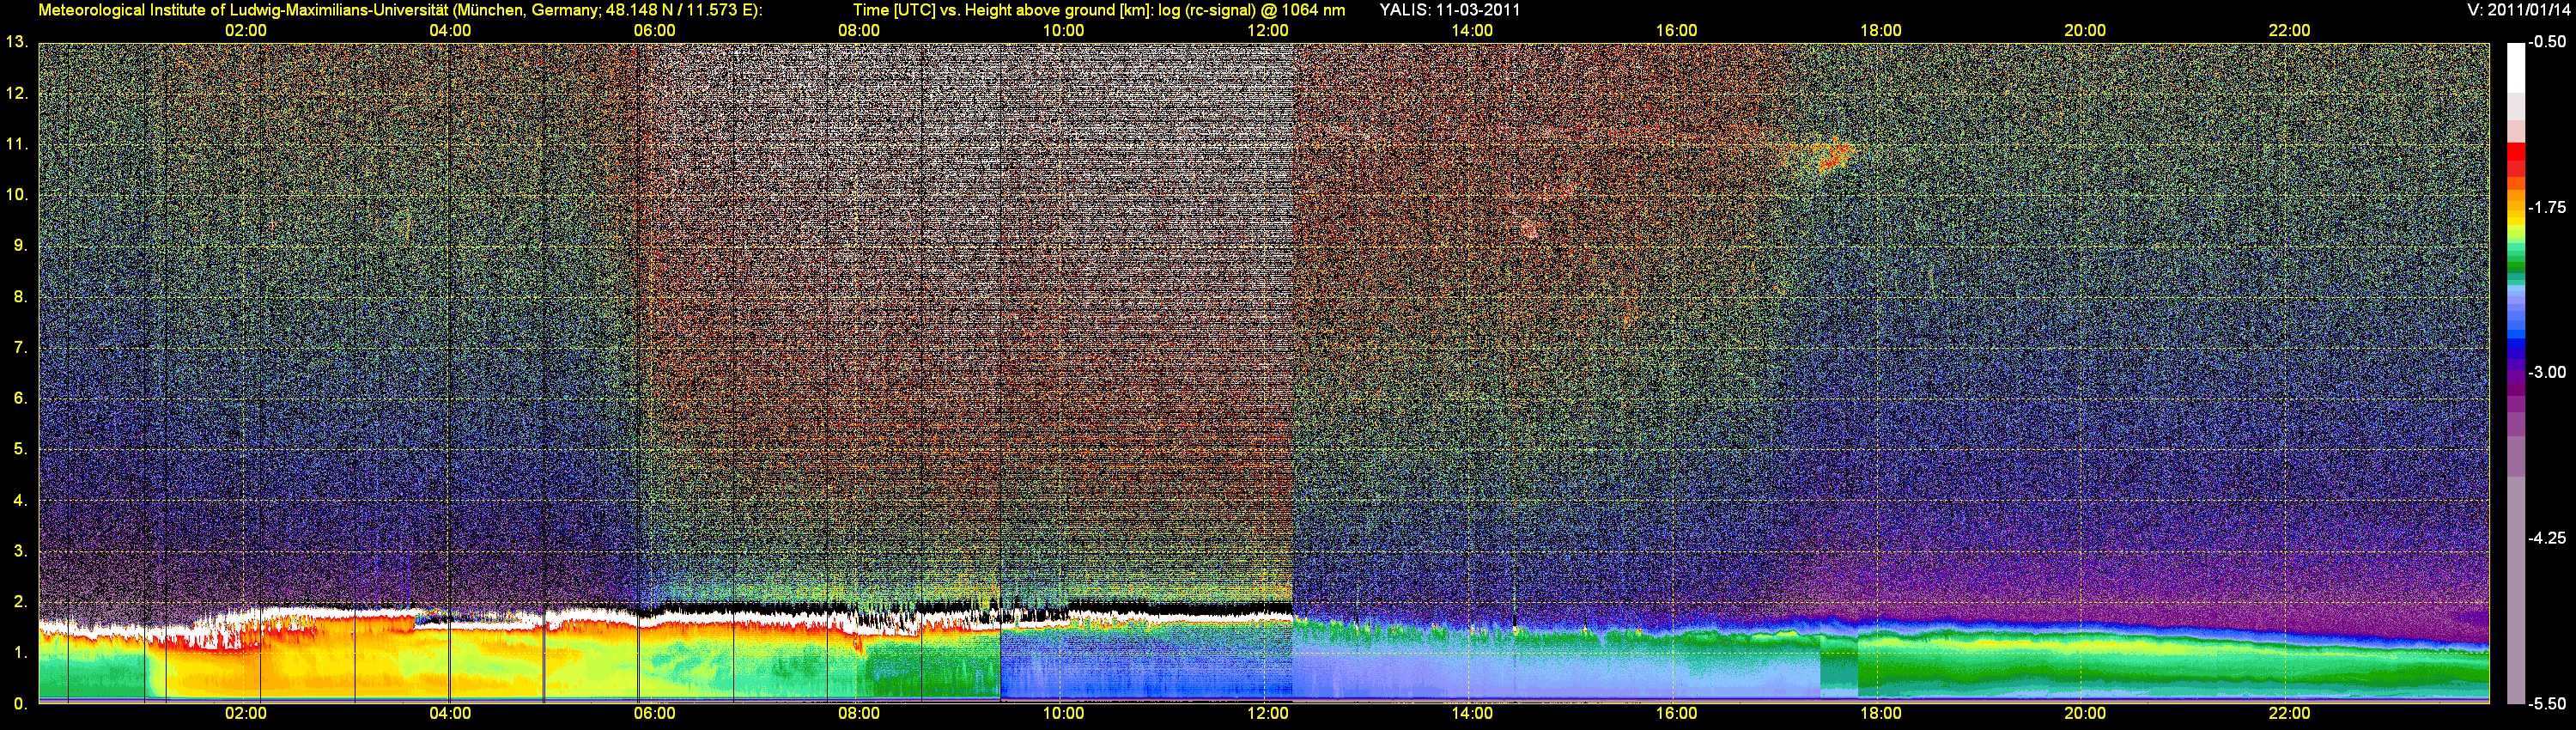Viewport: 2576px width, 730px height.
Task: Click the 3. km height axis label
Action: 21,551
